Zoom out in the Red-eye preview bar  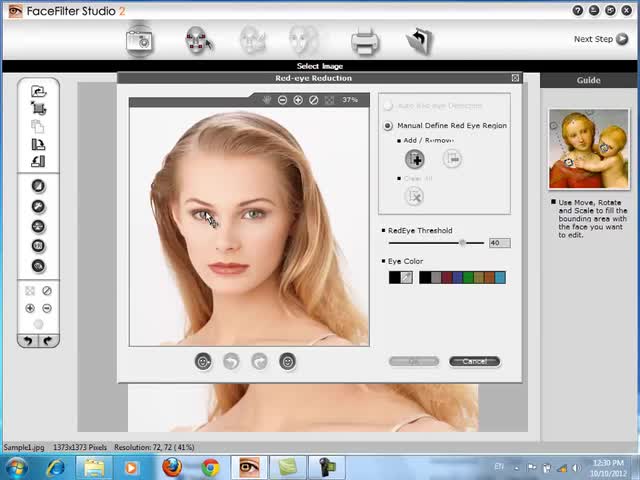point(282,100)
